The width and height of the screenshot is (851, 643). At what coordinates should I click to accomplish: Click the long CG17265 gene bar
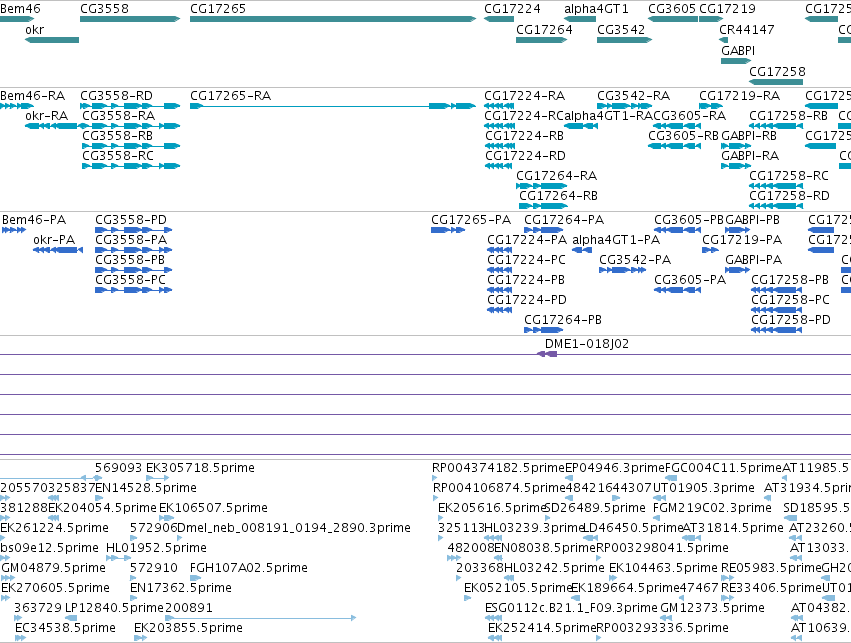coord(333,19)
